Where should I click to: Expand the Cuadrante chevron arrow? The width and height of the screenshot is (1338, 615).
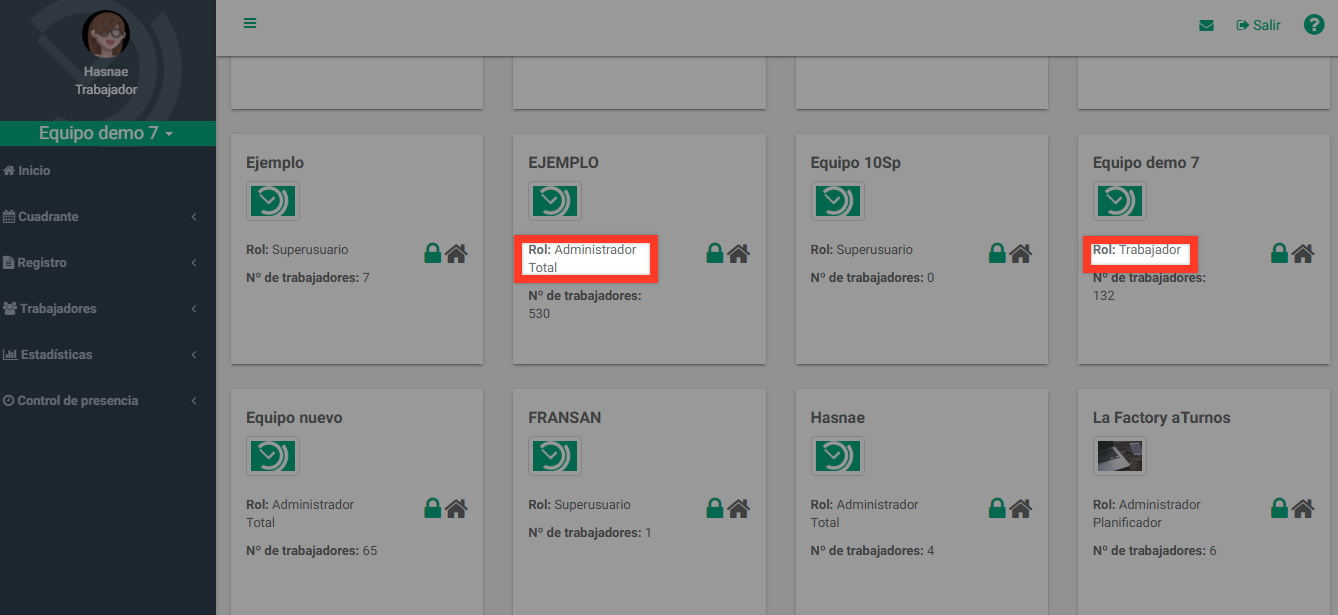click(194, 217)
